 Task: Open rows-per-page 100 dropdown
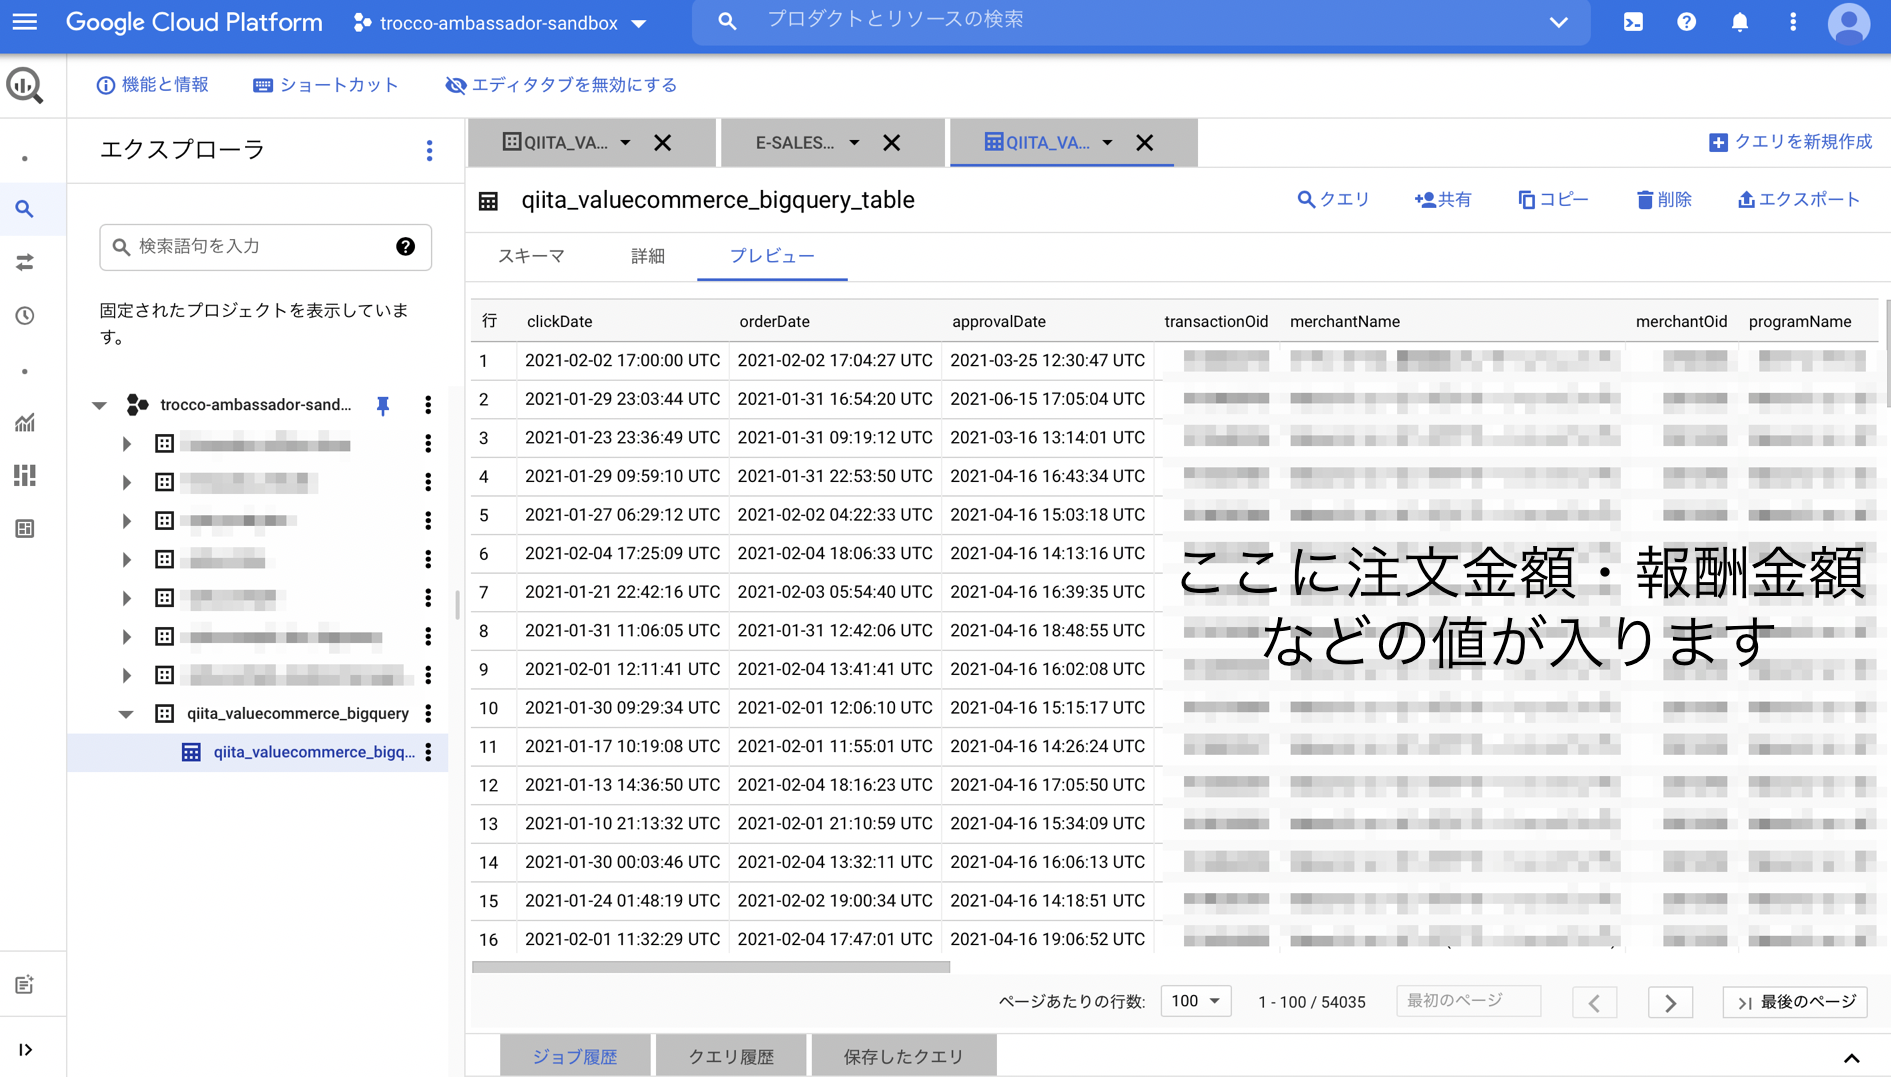(1195, 1001)
